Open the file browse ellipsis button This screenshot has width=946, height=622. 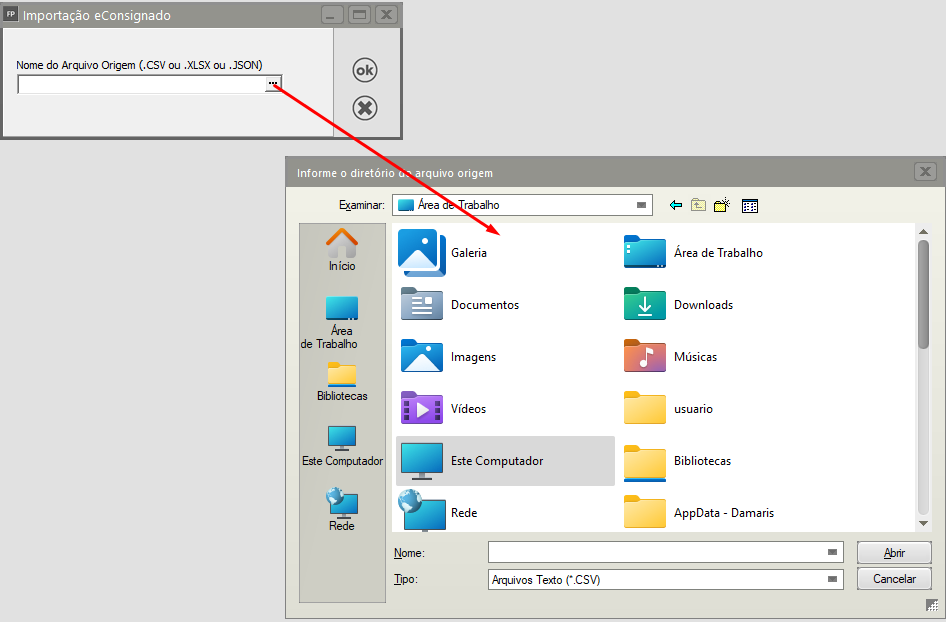pyautogui.click(x=273, y=85)
